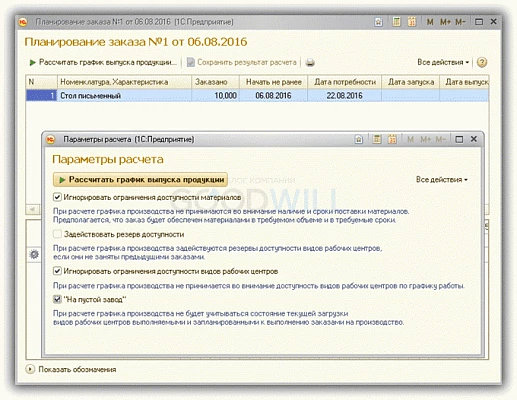This screenshot has height=400, width=517.
Task: Open help question mark icon
Action: [x=482, y=62]
